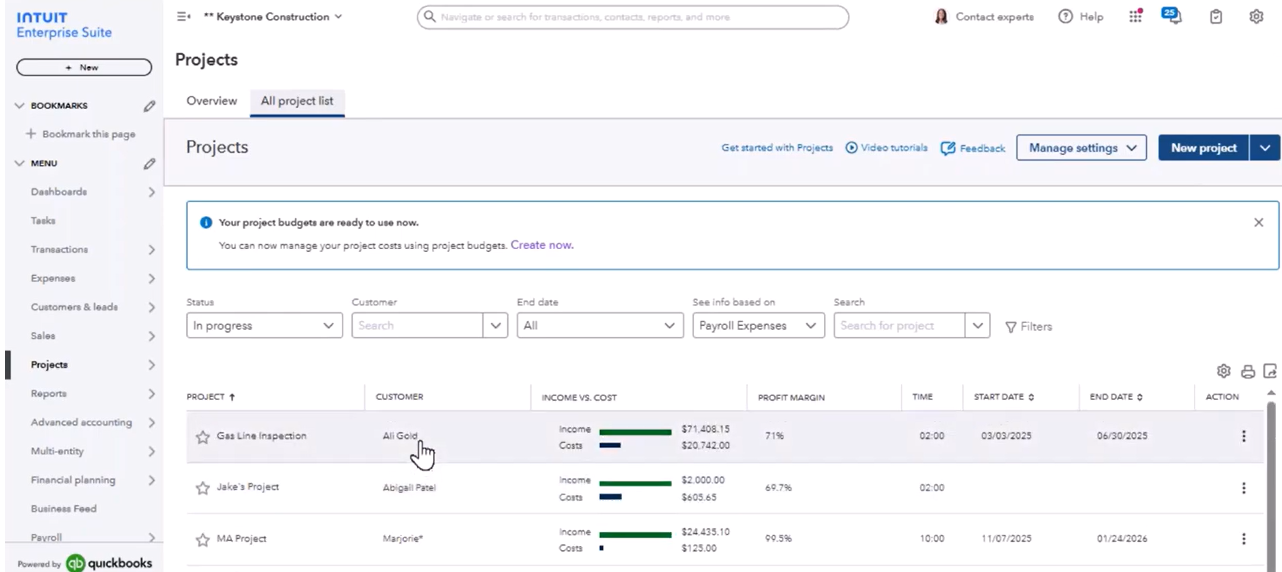1282x572 pixels.
Task: Mark MA Project as favorite
Action: pos(203,540)
